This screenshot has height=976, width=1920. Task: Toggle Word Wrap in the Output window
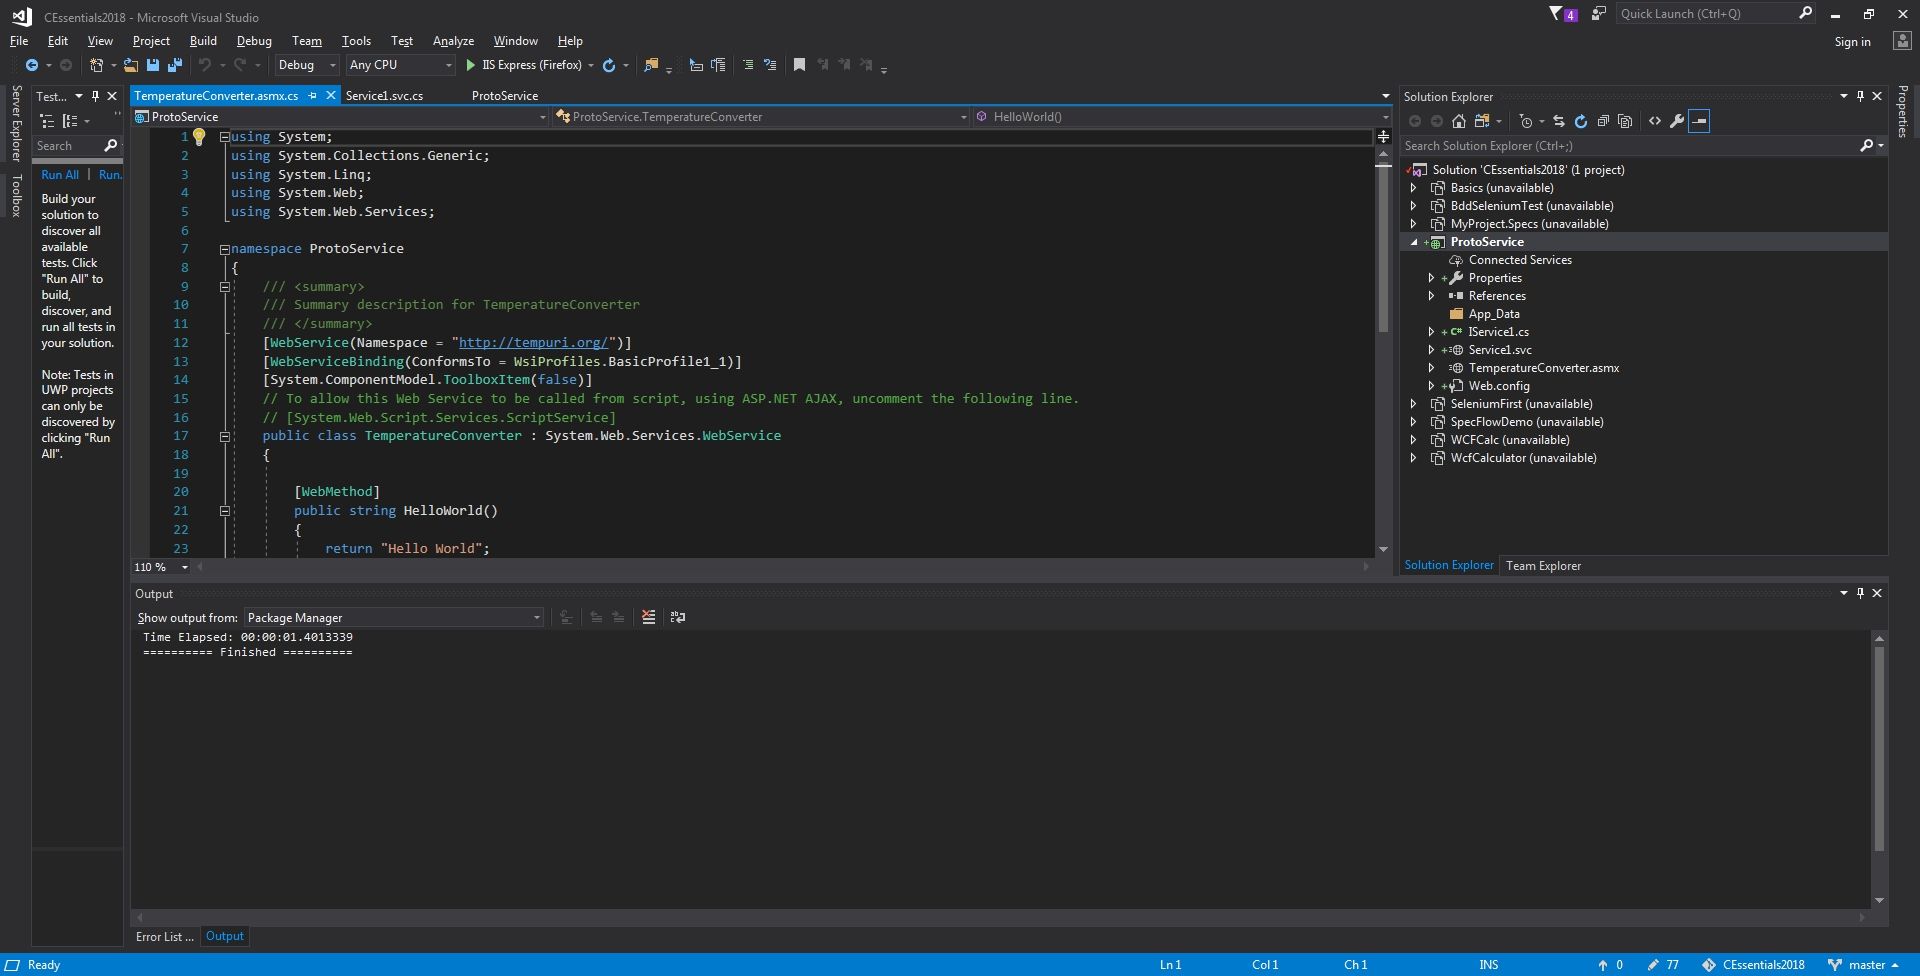(x=678, y=617)
